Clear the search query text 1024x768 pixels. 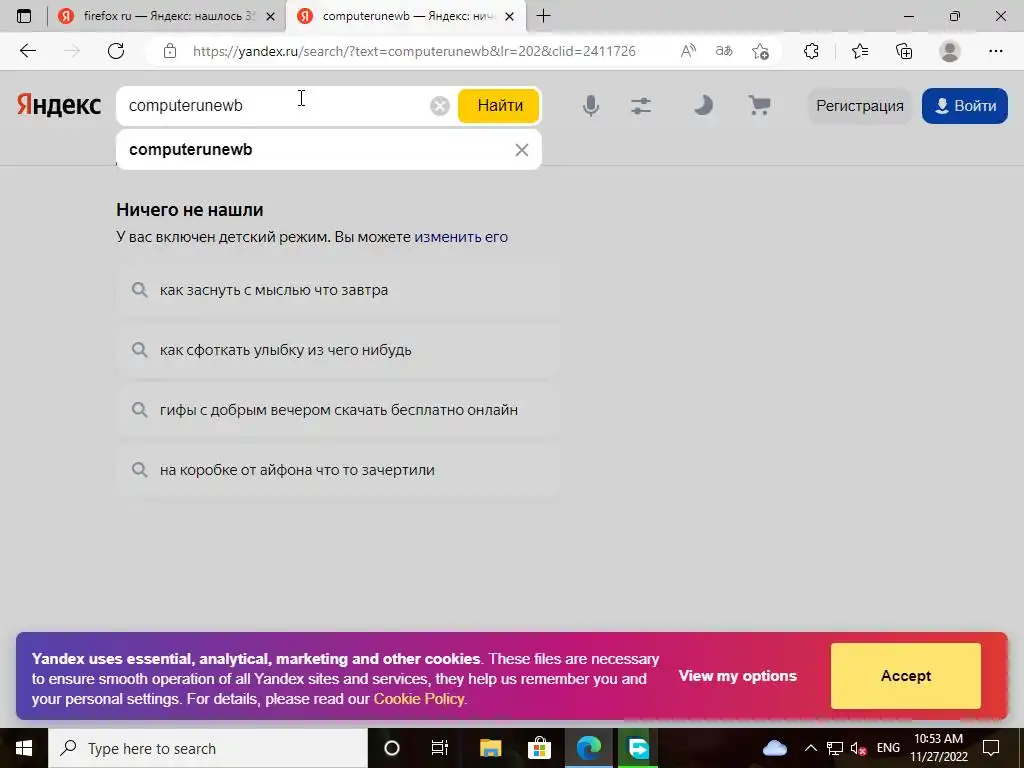point(440,106)
